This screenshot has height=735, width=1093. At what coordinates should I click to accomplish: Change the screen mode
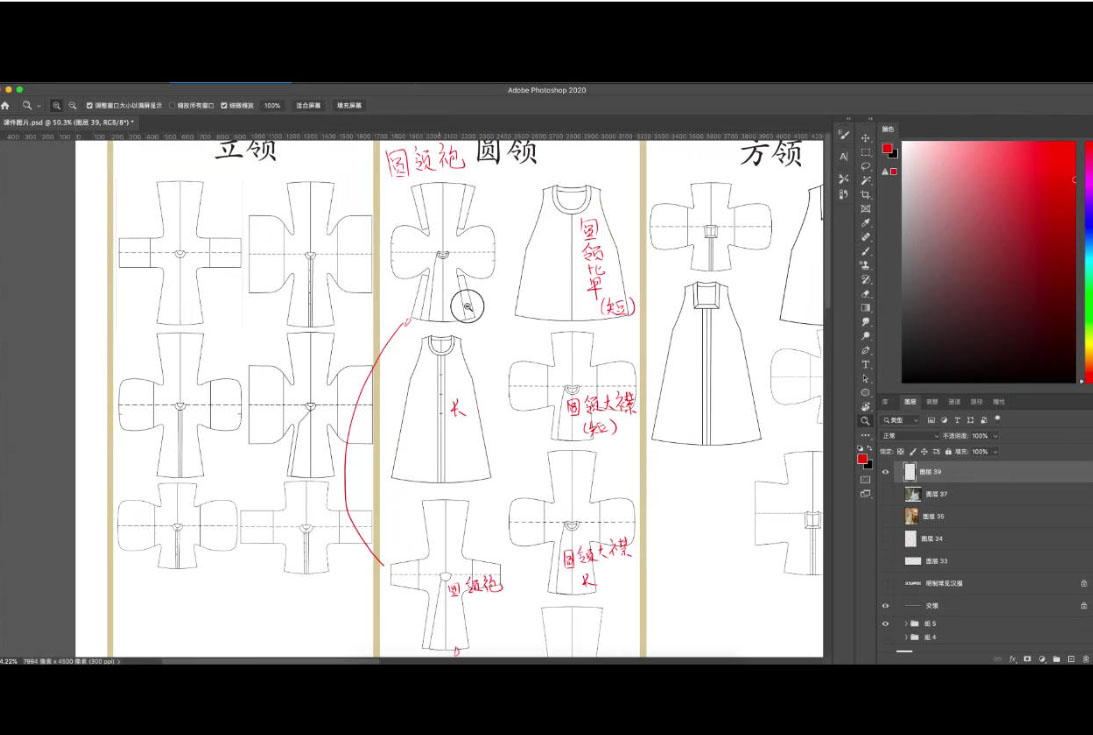pyautogui.click(x=865, y=494)
